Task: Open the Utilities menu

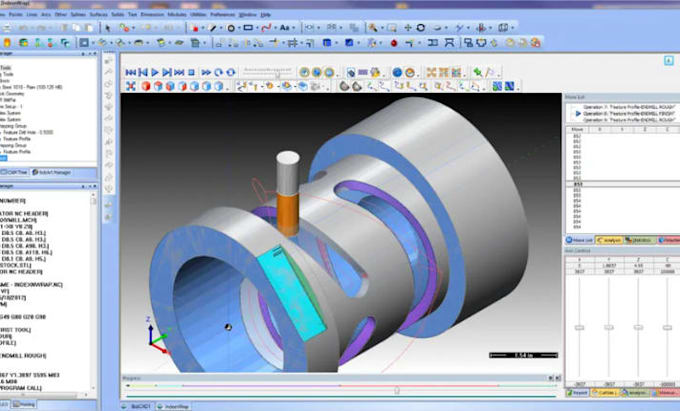Action: tap(198, 15)
